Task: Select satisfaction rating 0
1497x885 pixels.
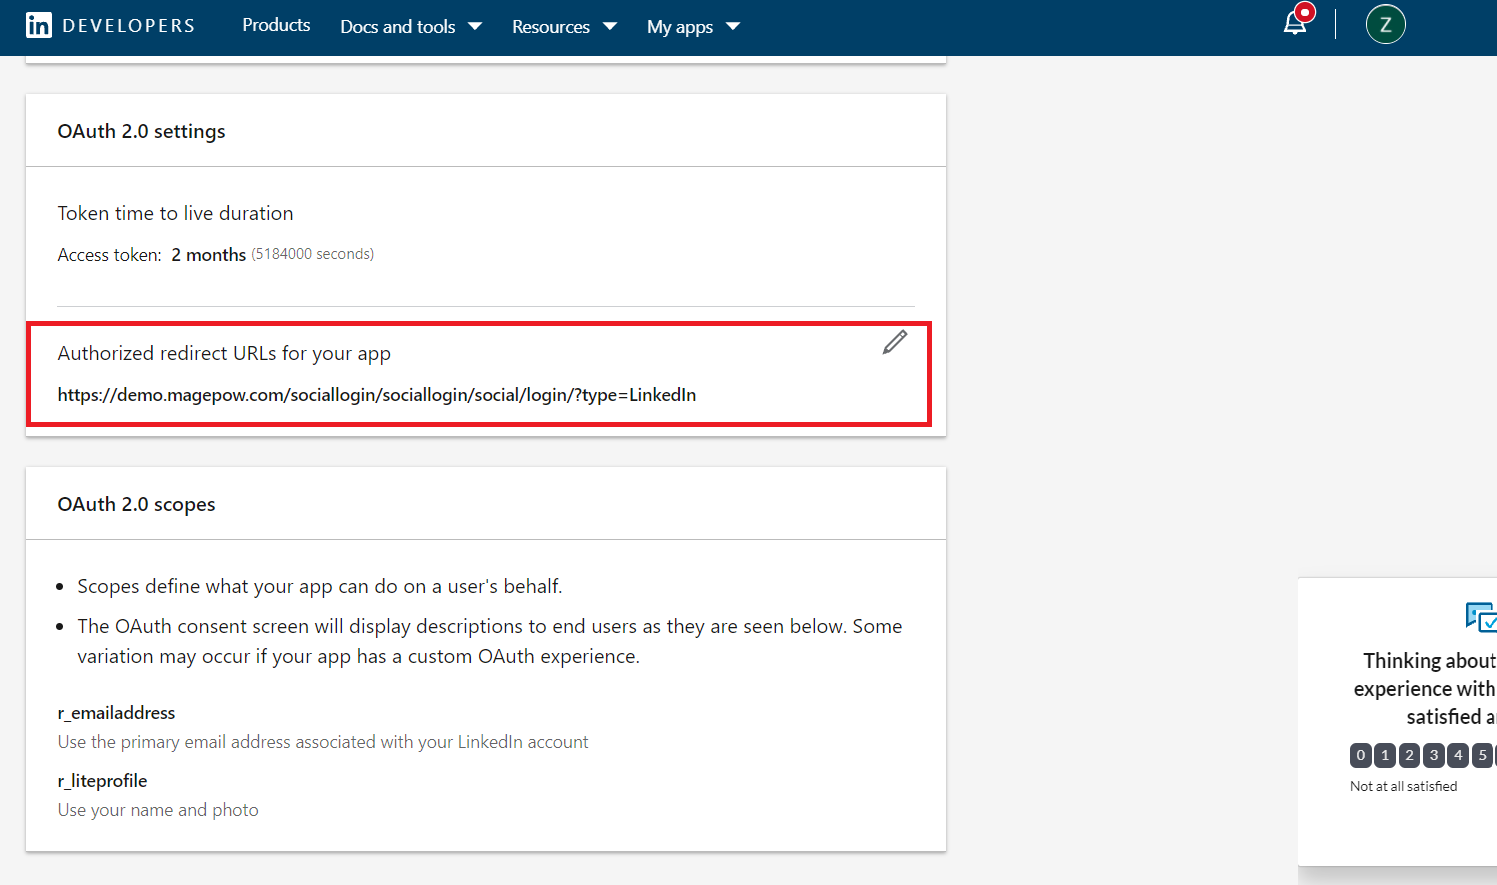Action: pos(1361,755)
